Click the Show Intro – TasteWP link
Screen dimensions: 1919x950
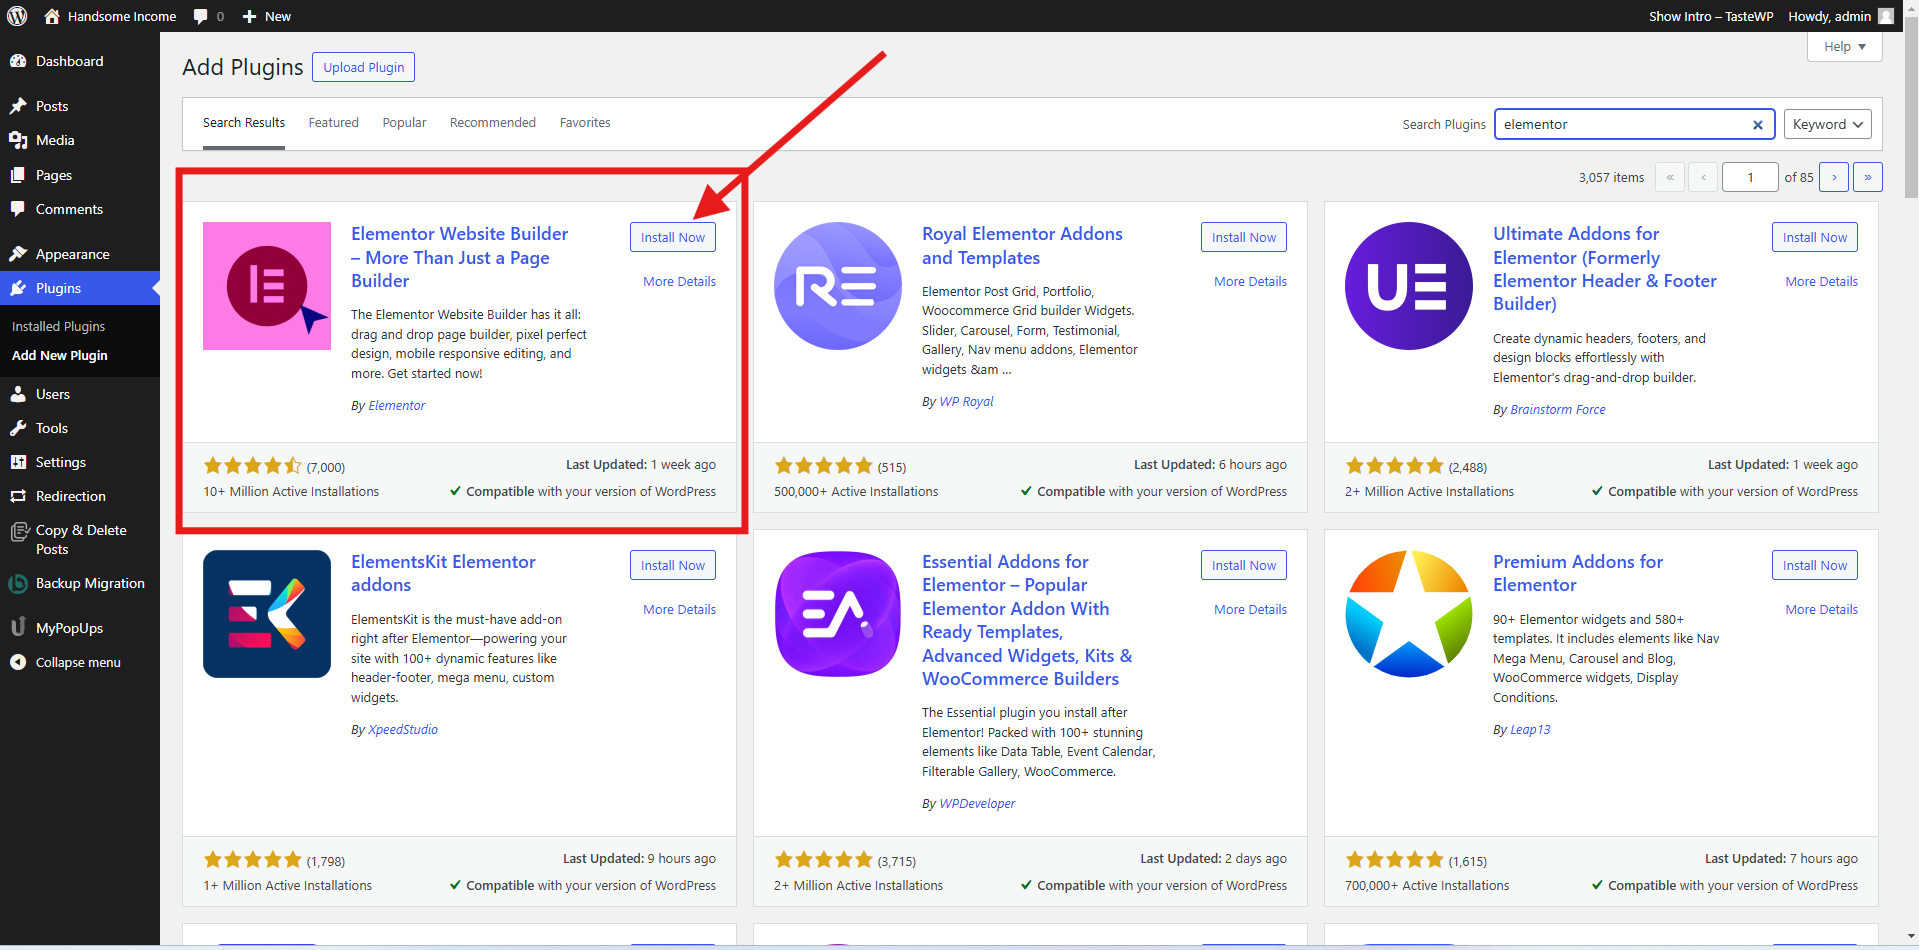1711,16
